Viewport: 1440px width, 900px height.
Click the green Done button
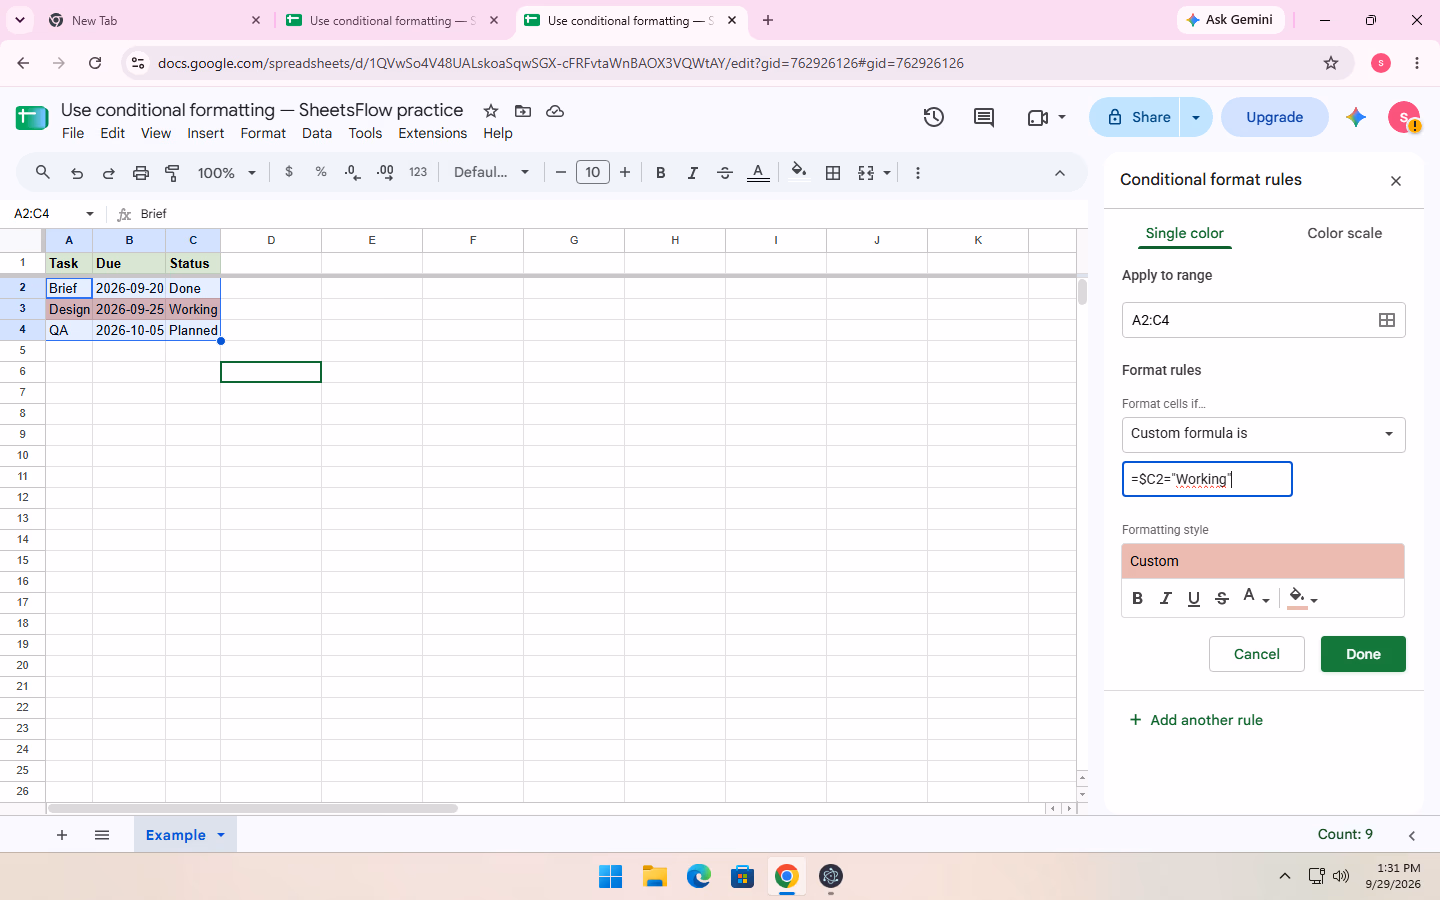click(x=1363, y=654)
